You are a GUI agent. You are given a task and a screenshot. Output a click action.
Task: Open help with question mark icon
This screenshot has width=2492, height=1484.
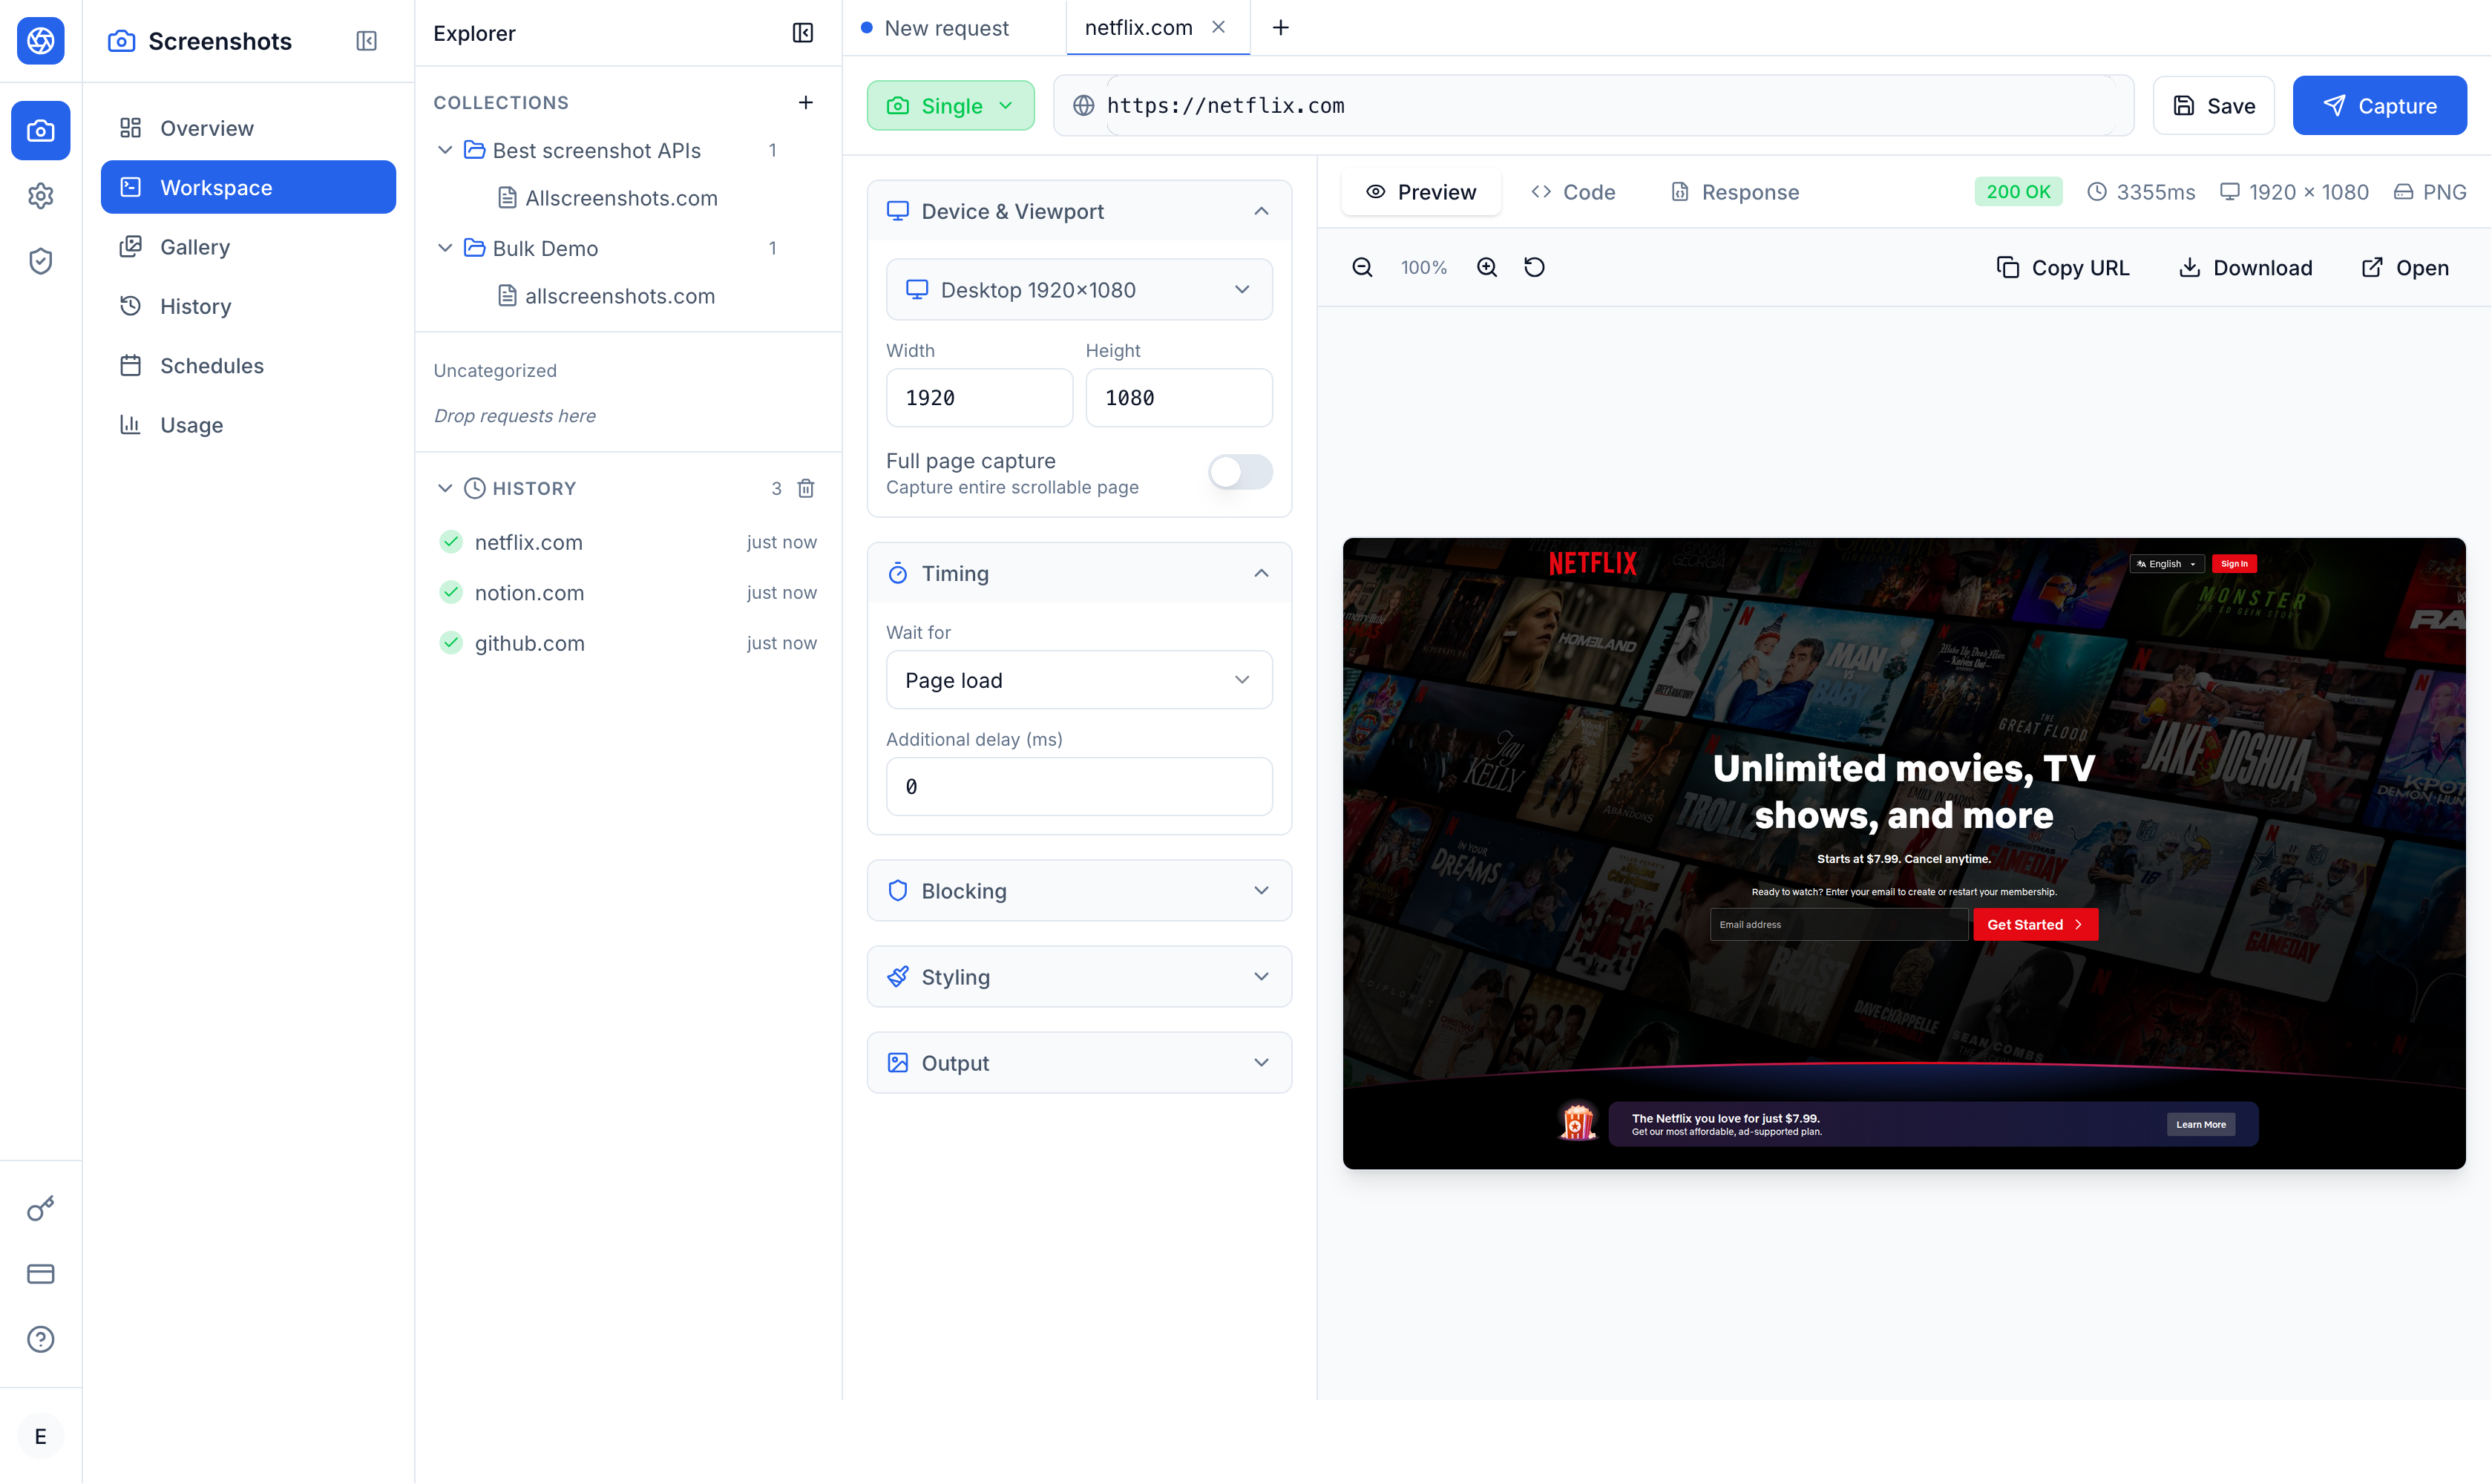(40, 1339)
